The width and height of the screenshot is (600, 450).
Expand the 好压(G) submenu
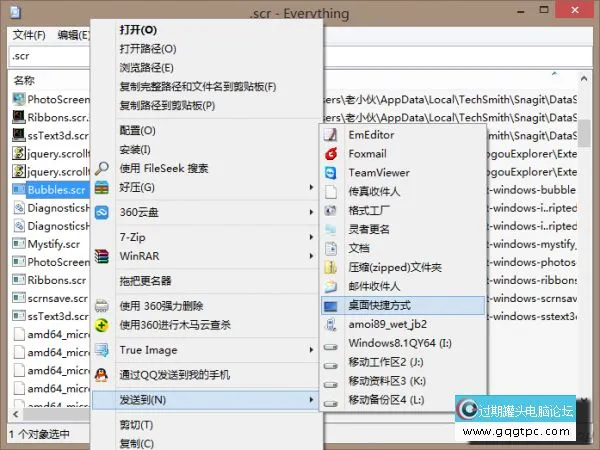coord(312,187)
